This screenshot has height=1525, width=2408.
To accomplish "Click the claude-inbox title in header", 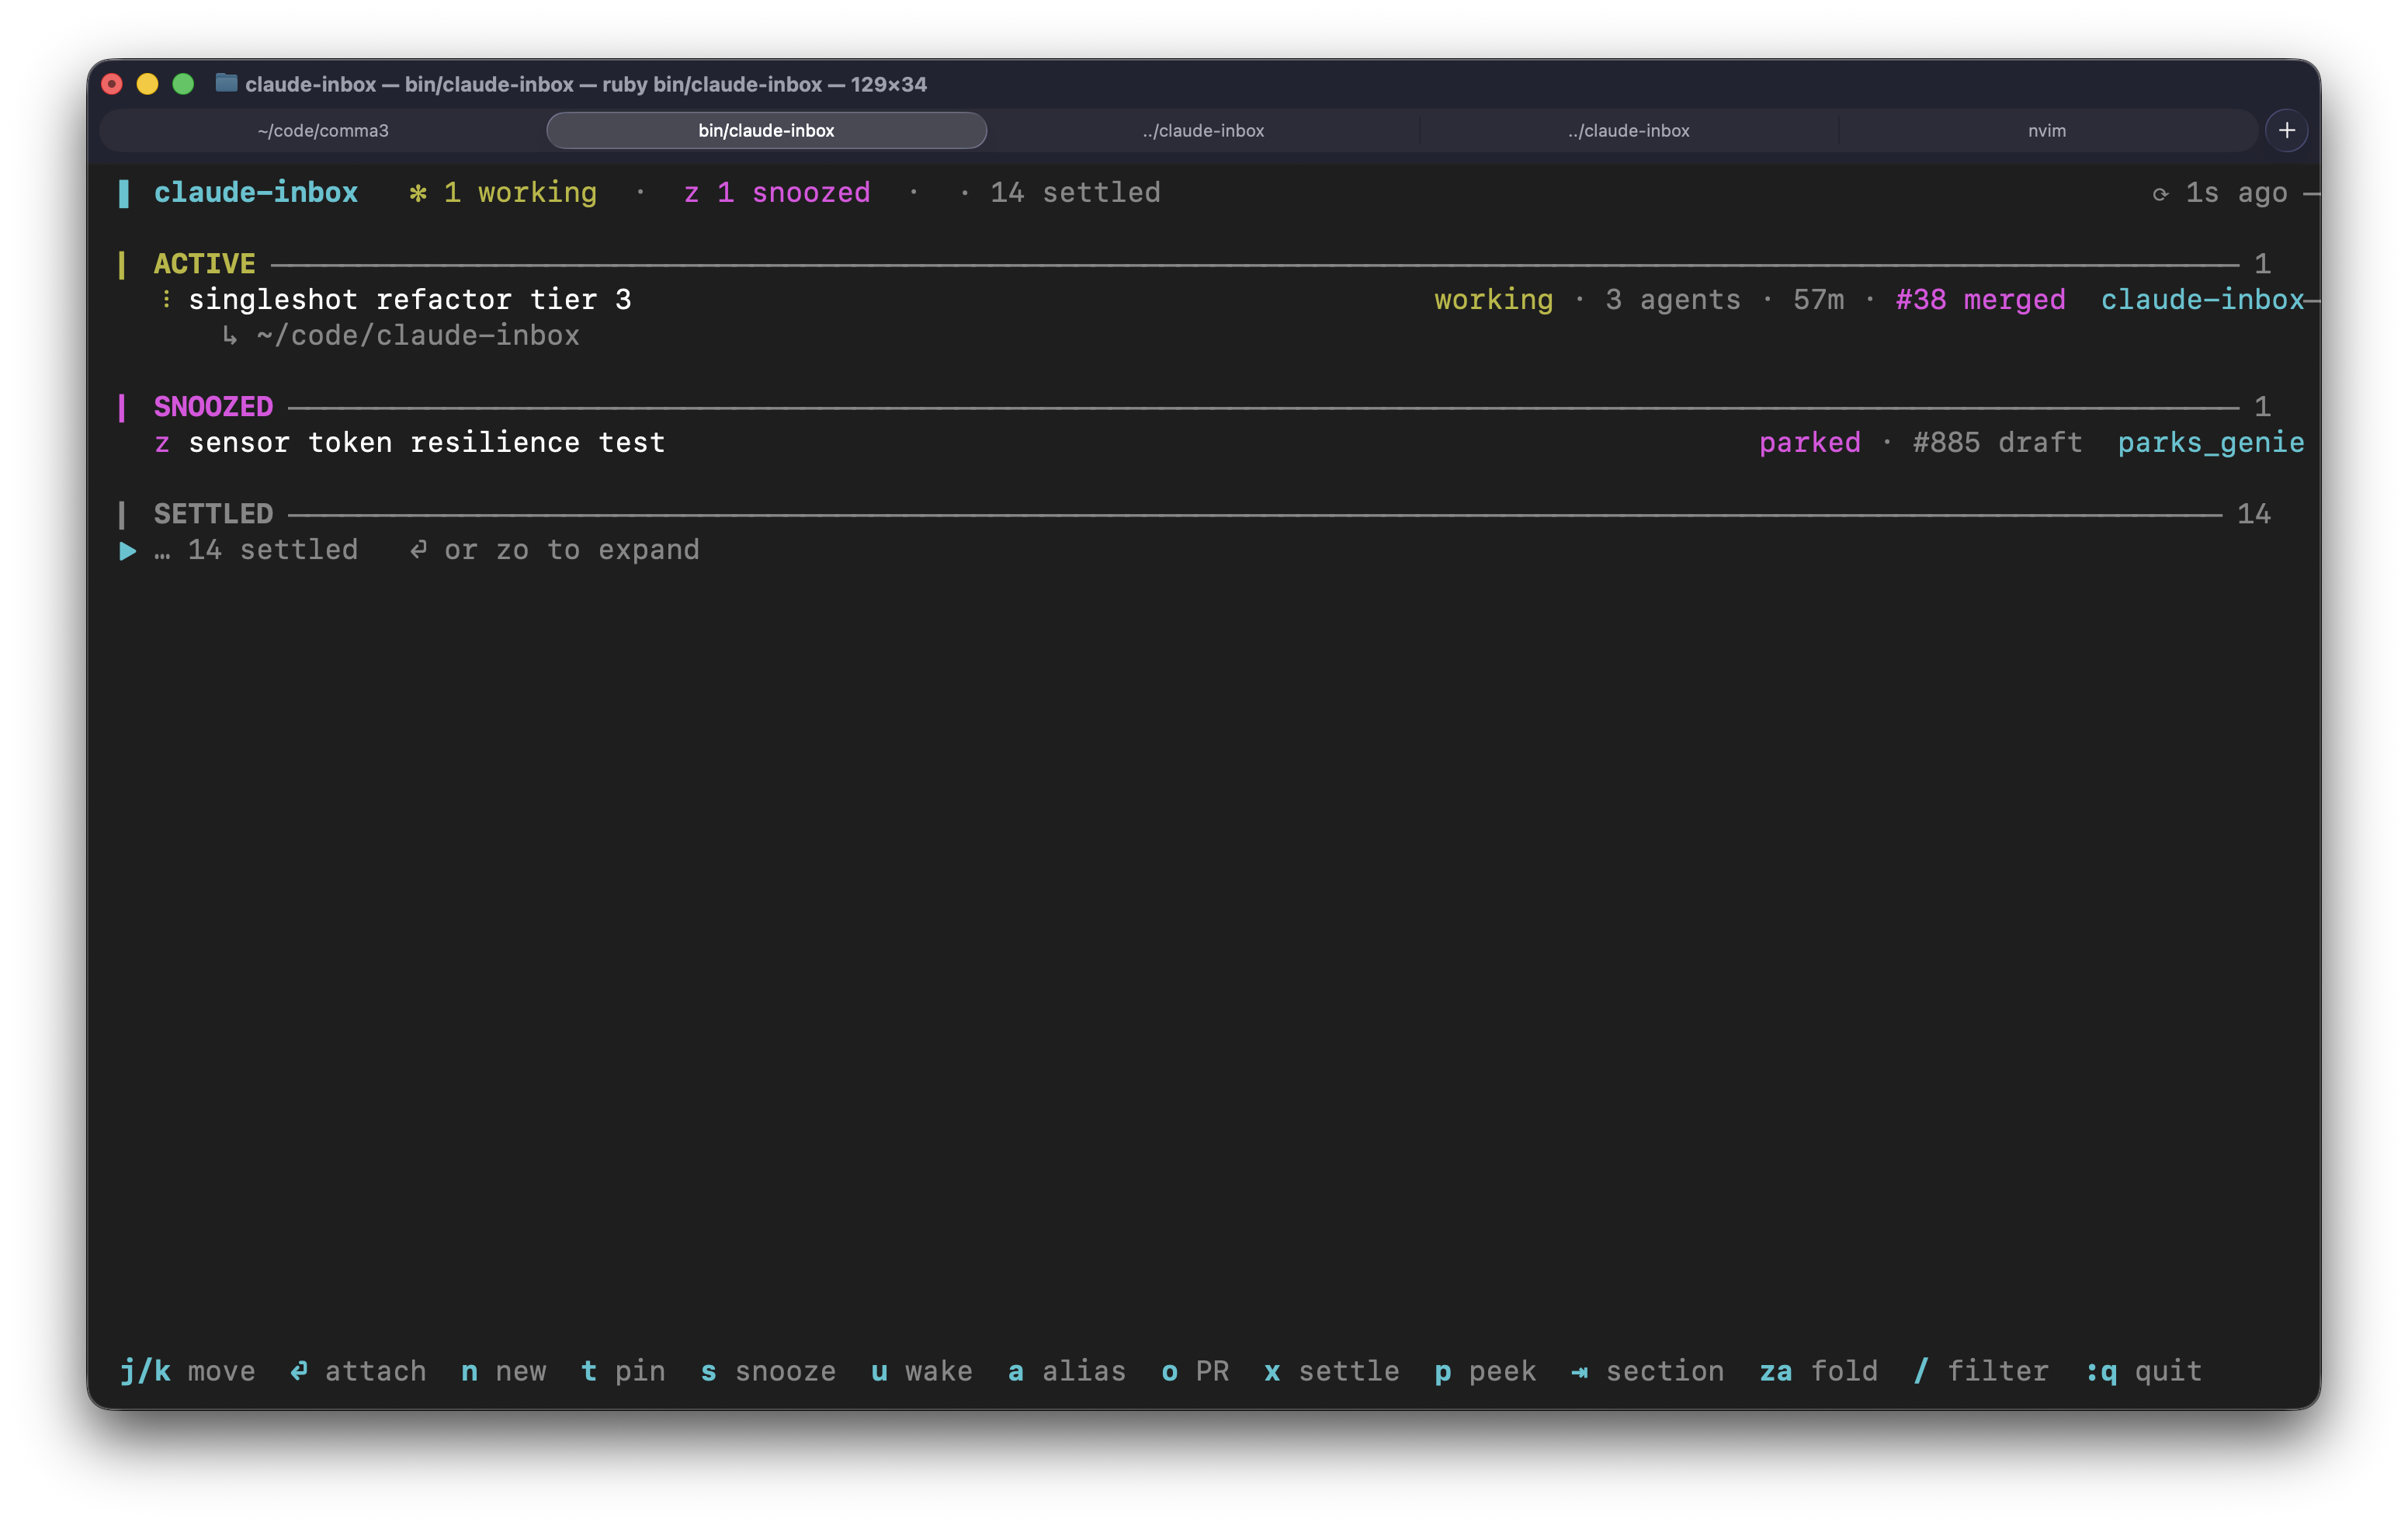I will coord(255,193).
